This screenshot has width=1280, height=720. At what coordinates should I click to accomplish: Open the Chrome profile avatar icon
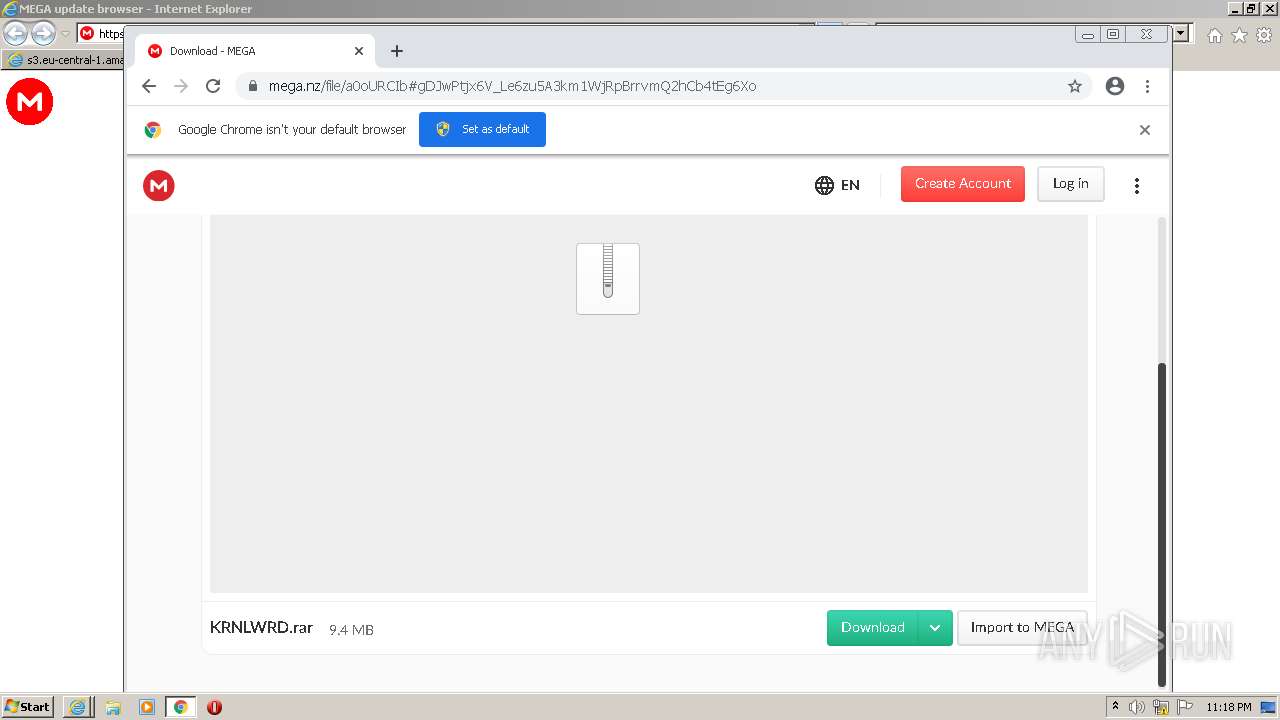(1115, 86)
